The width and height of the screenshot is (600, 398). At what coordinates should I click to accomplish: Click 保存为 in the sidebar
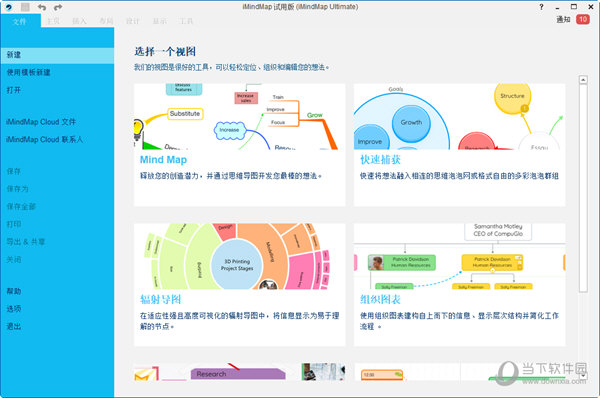(x=17, y=189)
